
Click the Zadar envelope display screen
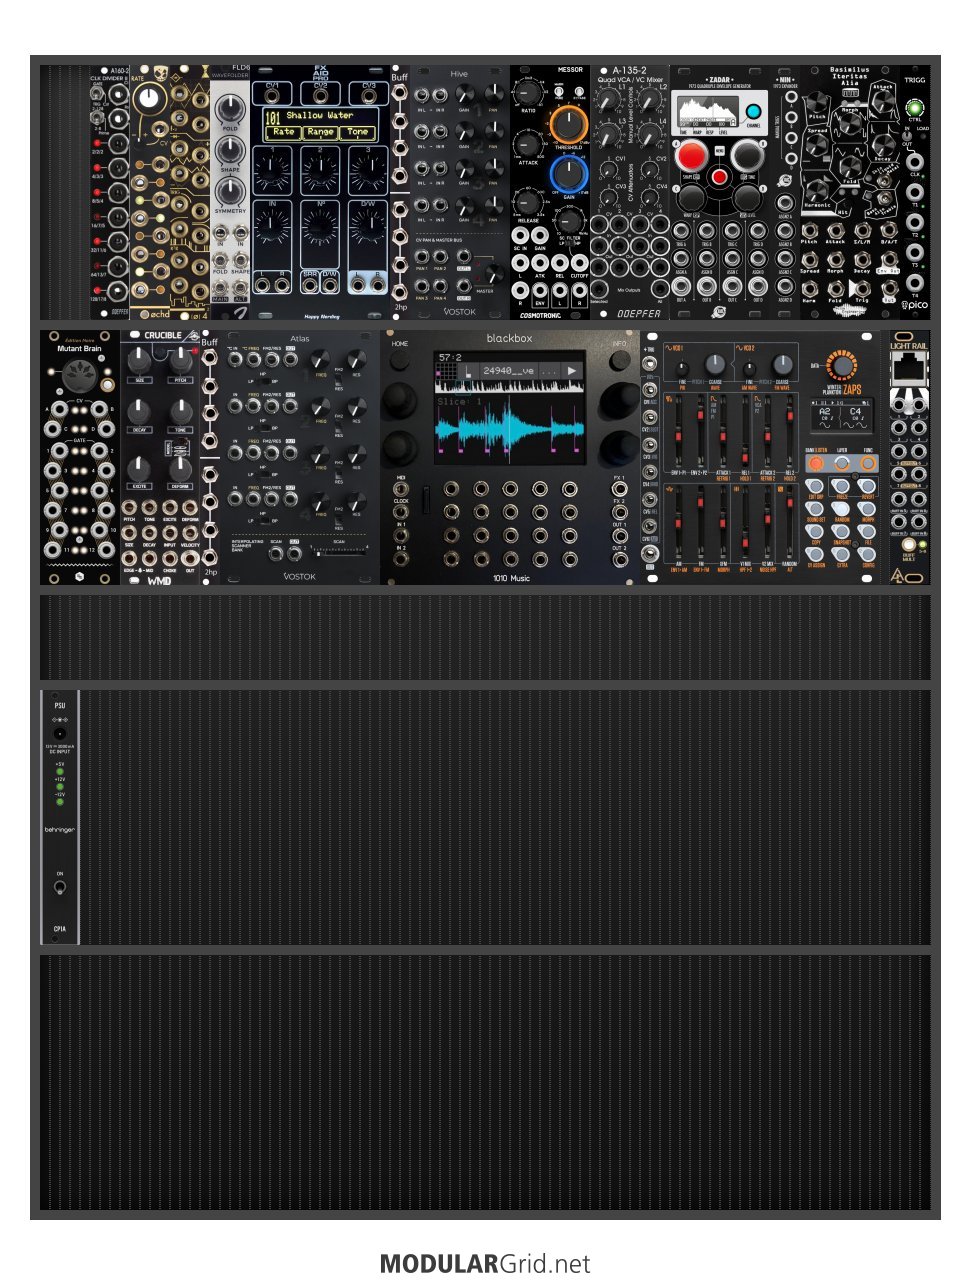click(x=707, y=111)
